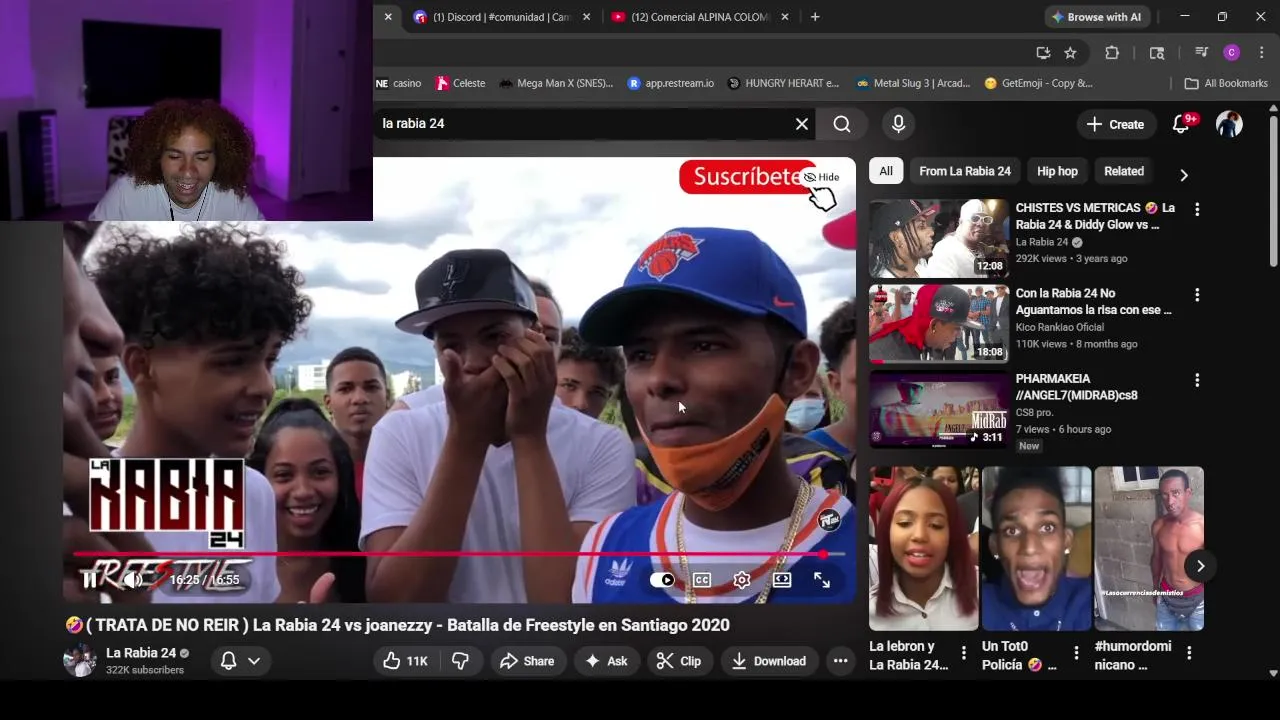
Task: Open CHISTES VS METRICAS video thumbnail
Action: pos(939,238)
